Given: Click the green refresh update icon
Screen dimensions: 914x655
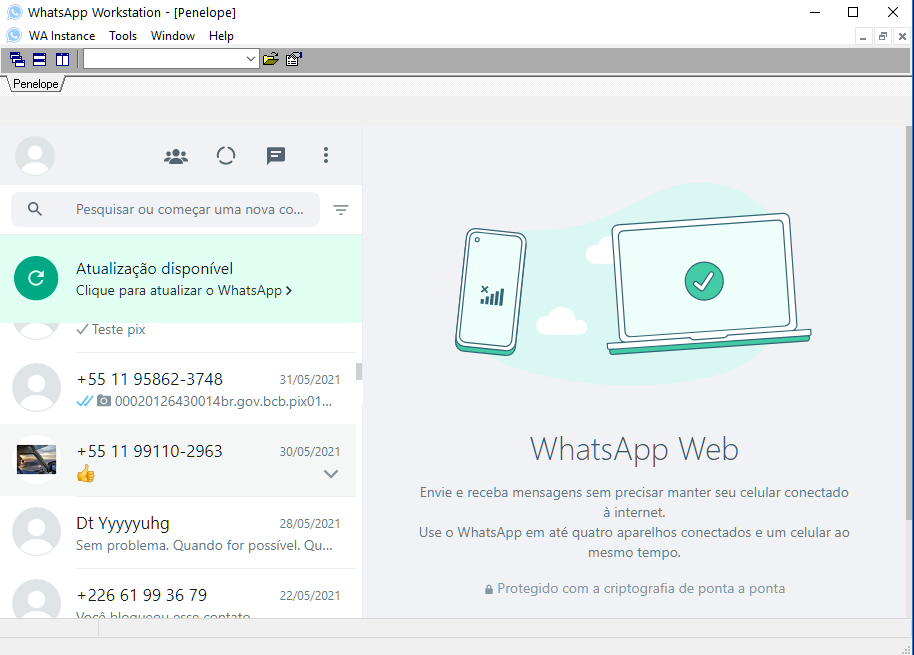Looking at the screenshot, I should [x=36, y=279].
